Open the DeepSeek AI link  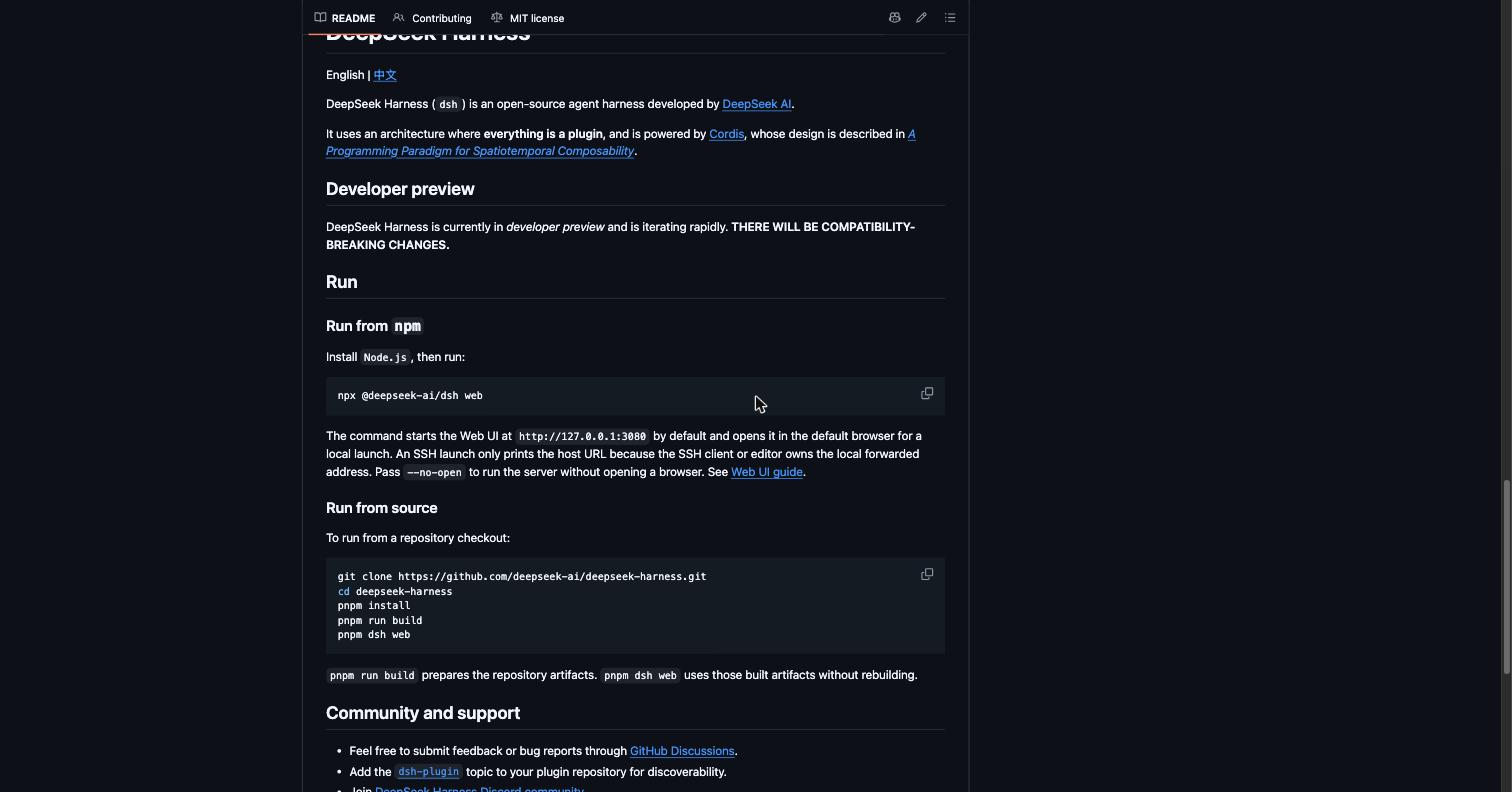[756, 104]
